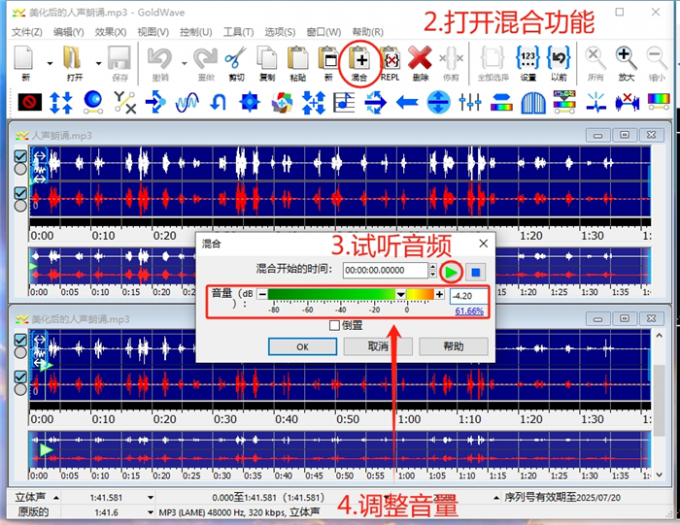Open the 视图(V) menu
680x525 pixels.
point(153,32)
